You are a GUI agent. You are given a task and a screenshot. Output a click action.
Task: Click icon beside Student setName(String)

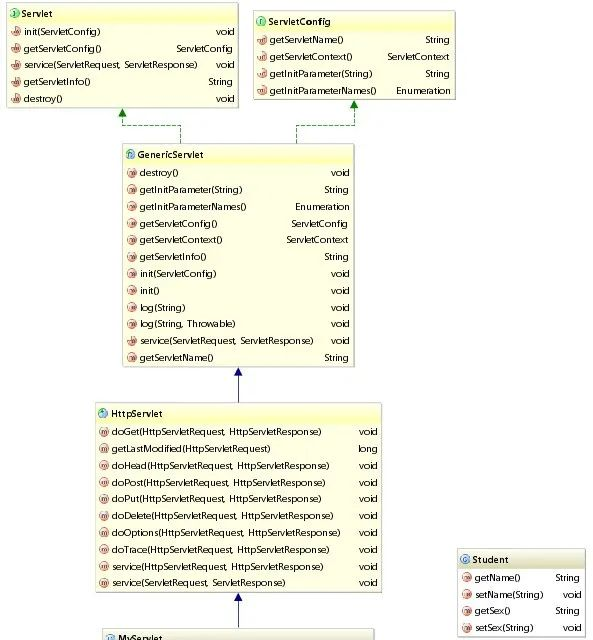pos(466,594)
